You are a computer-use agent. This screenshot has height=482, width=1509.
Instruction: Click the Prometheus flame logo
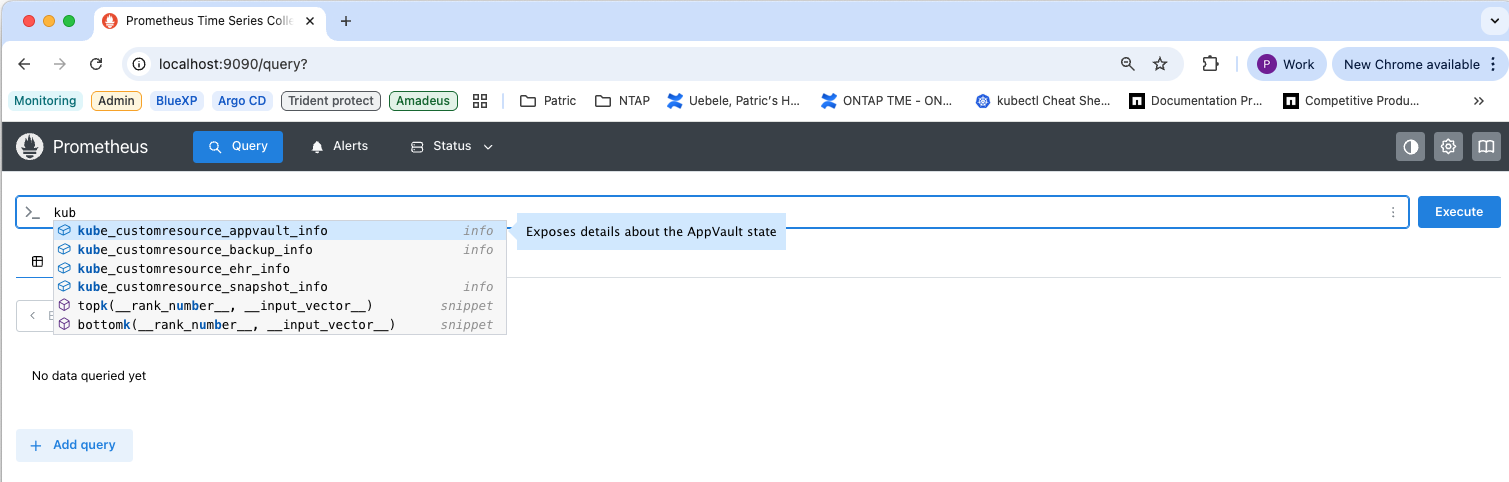coord(30,147)
